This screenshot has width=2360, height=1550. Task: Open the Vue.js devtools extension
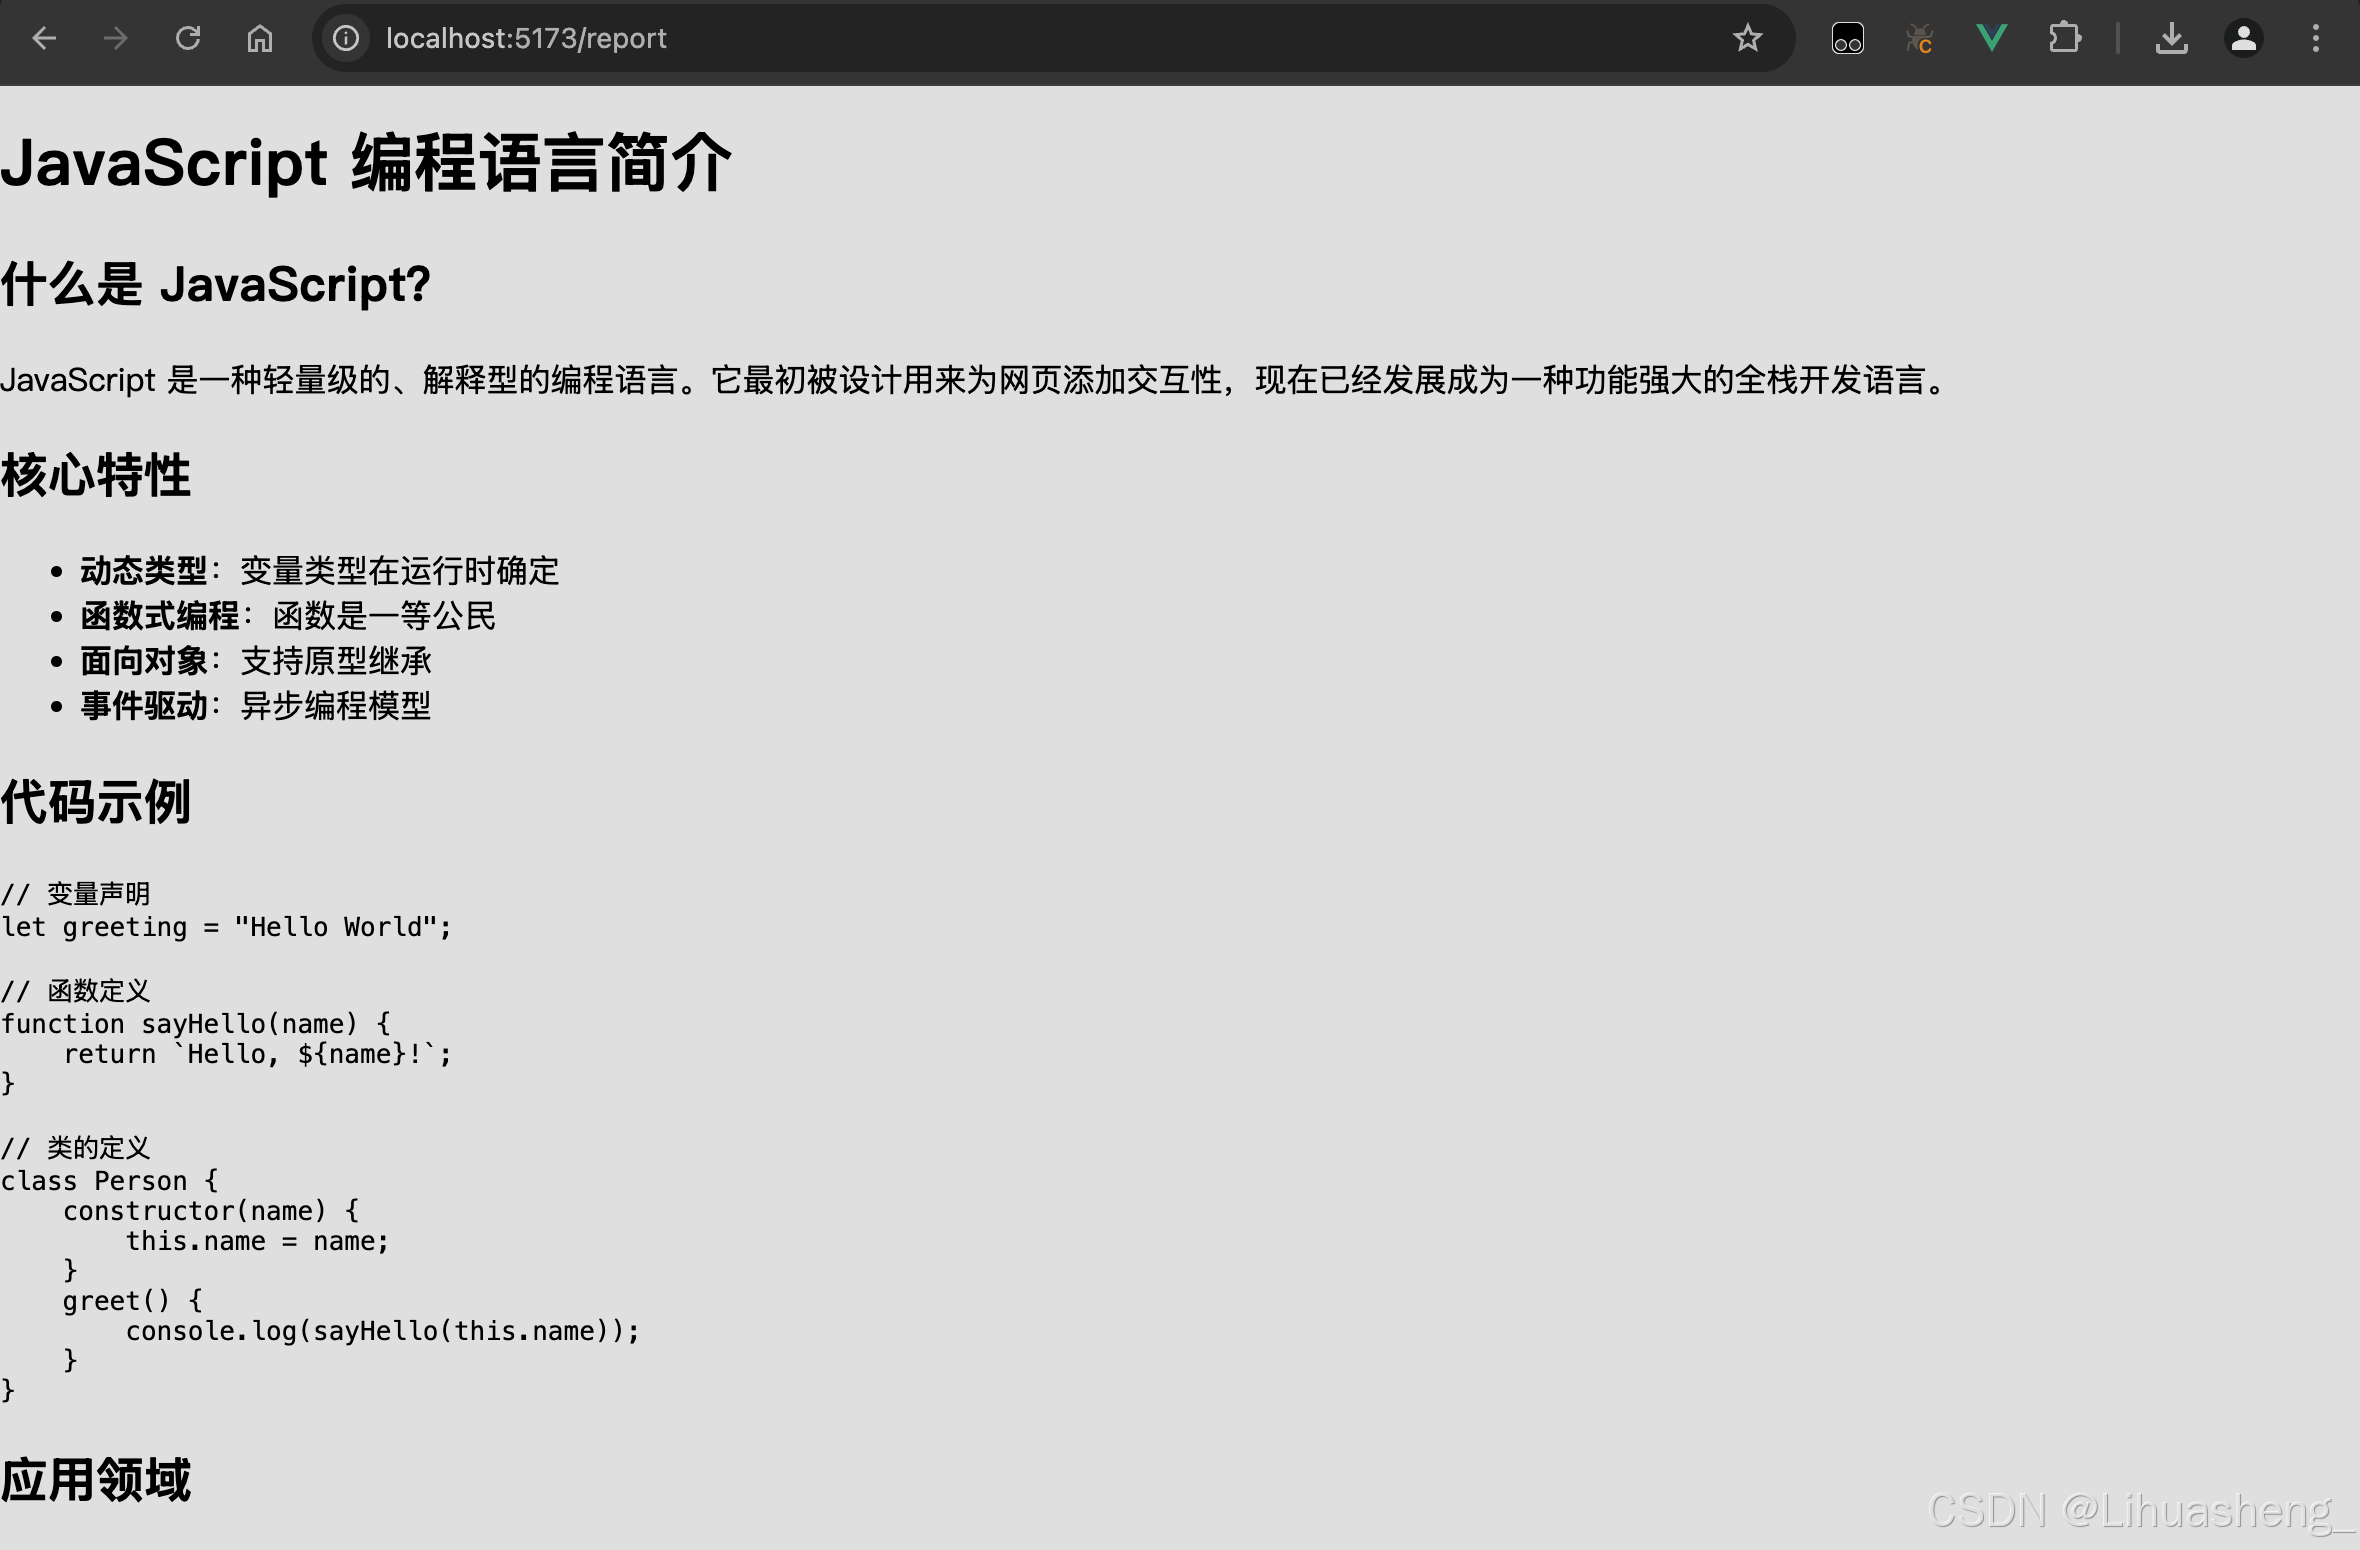[1990, 38]
